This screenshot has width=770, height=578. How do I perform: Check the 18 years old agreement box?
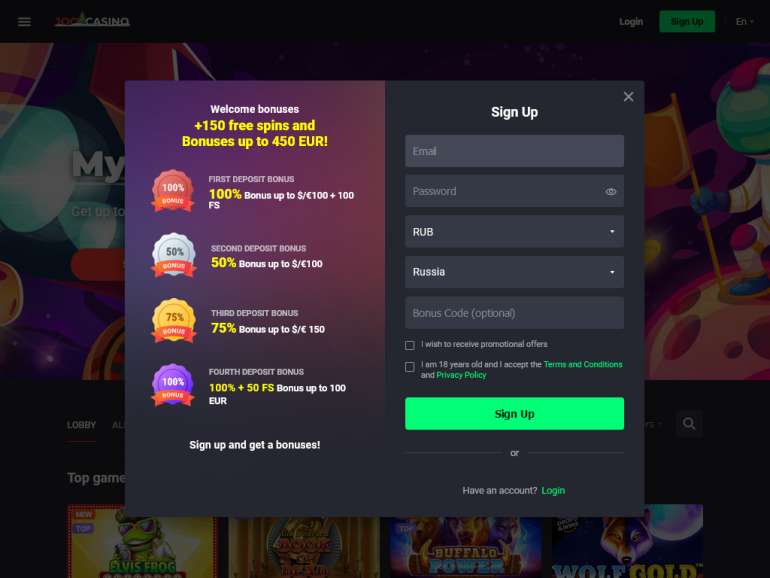click(x=410, y=367)
